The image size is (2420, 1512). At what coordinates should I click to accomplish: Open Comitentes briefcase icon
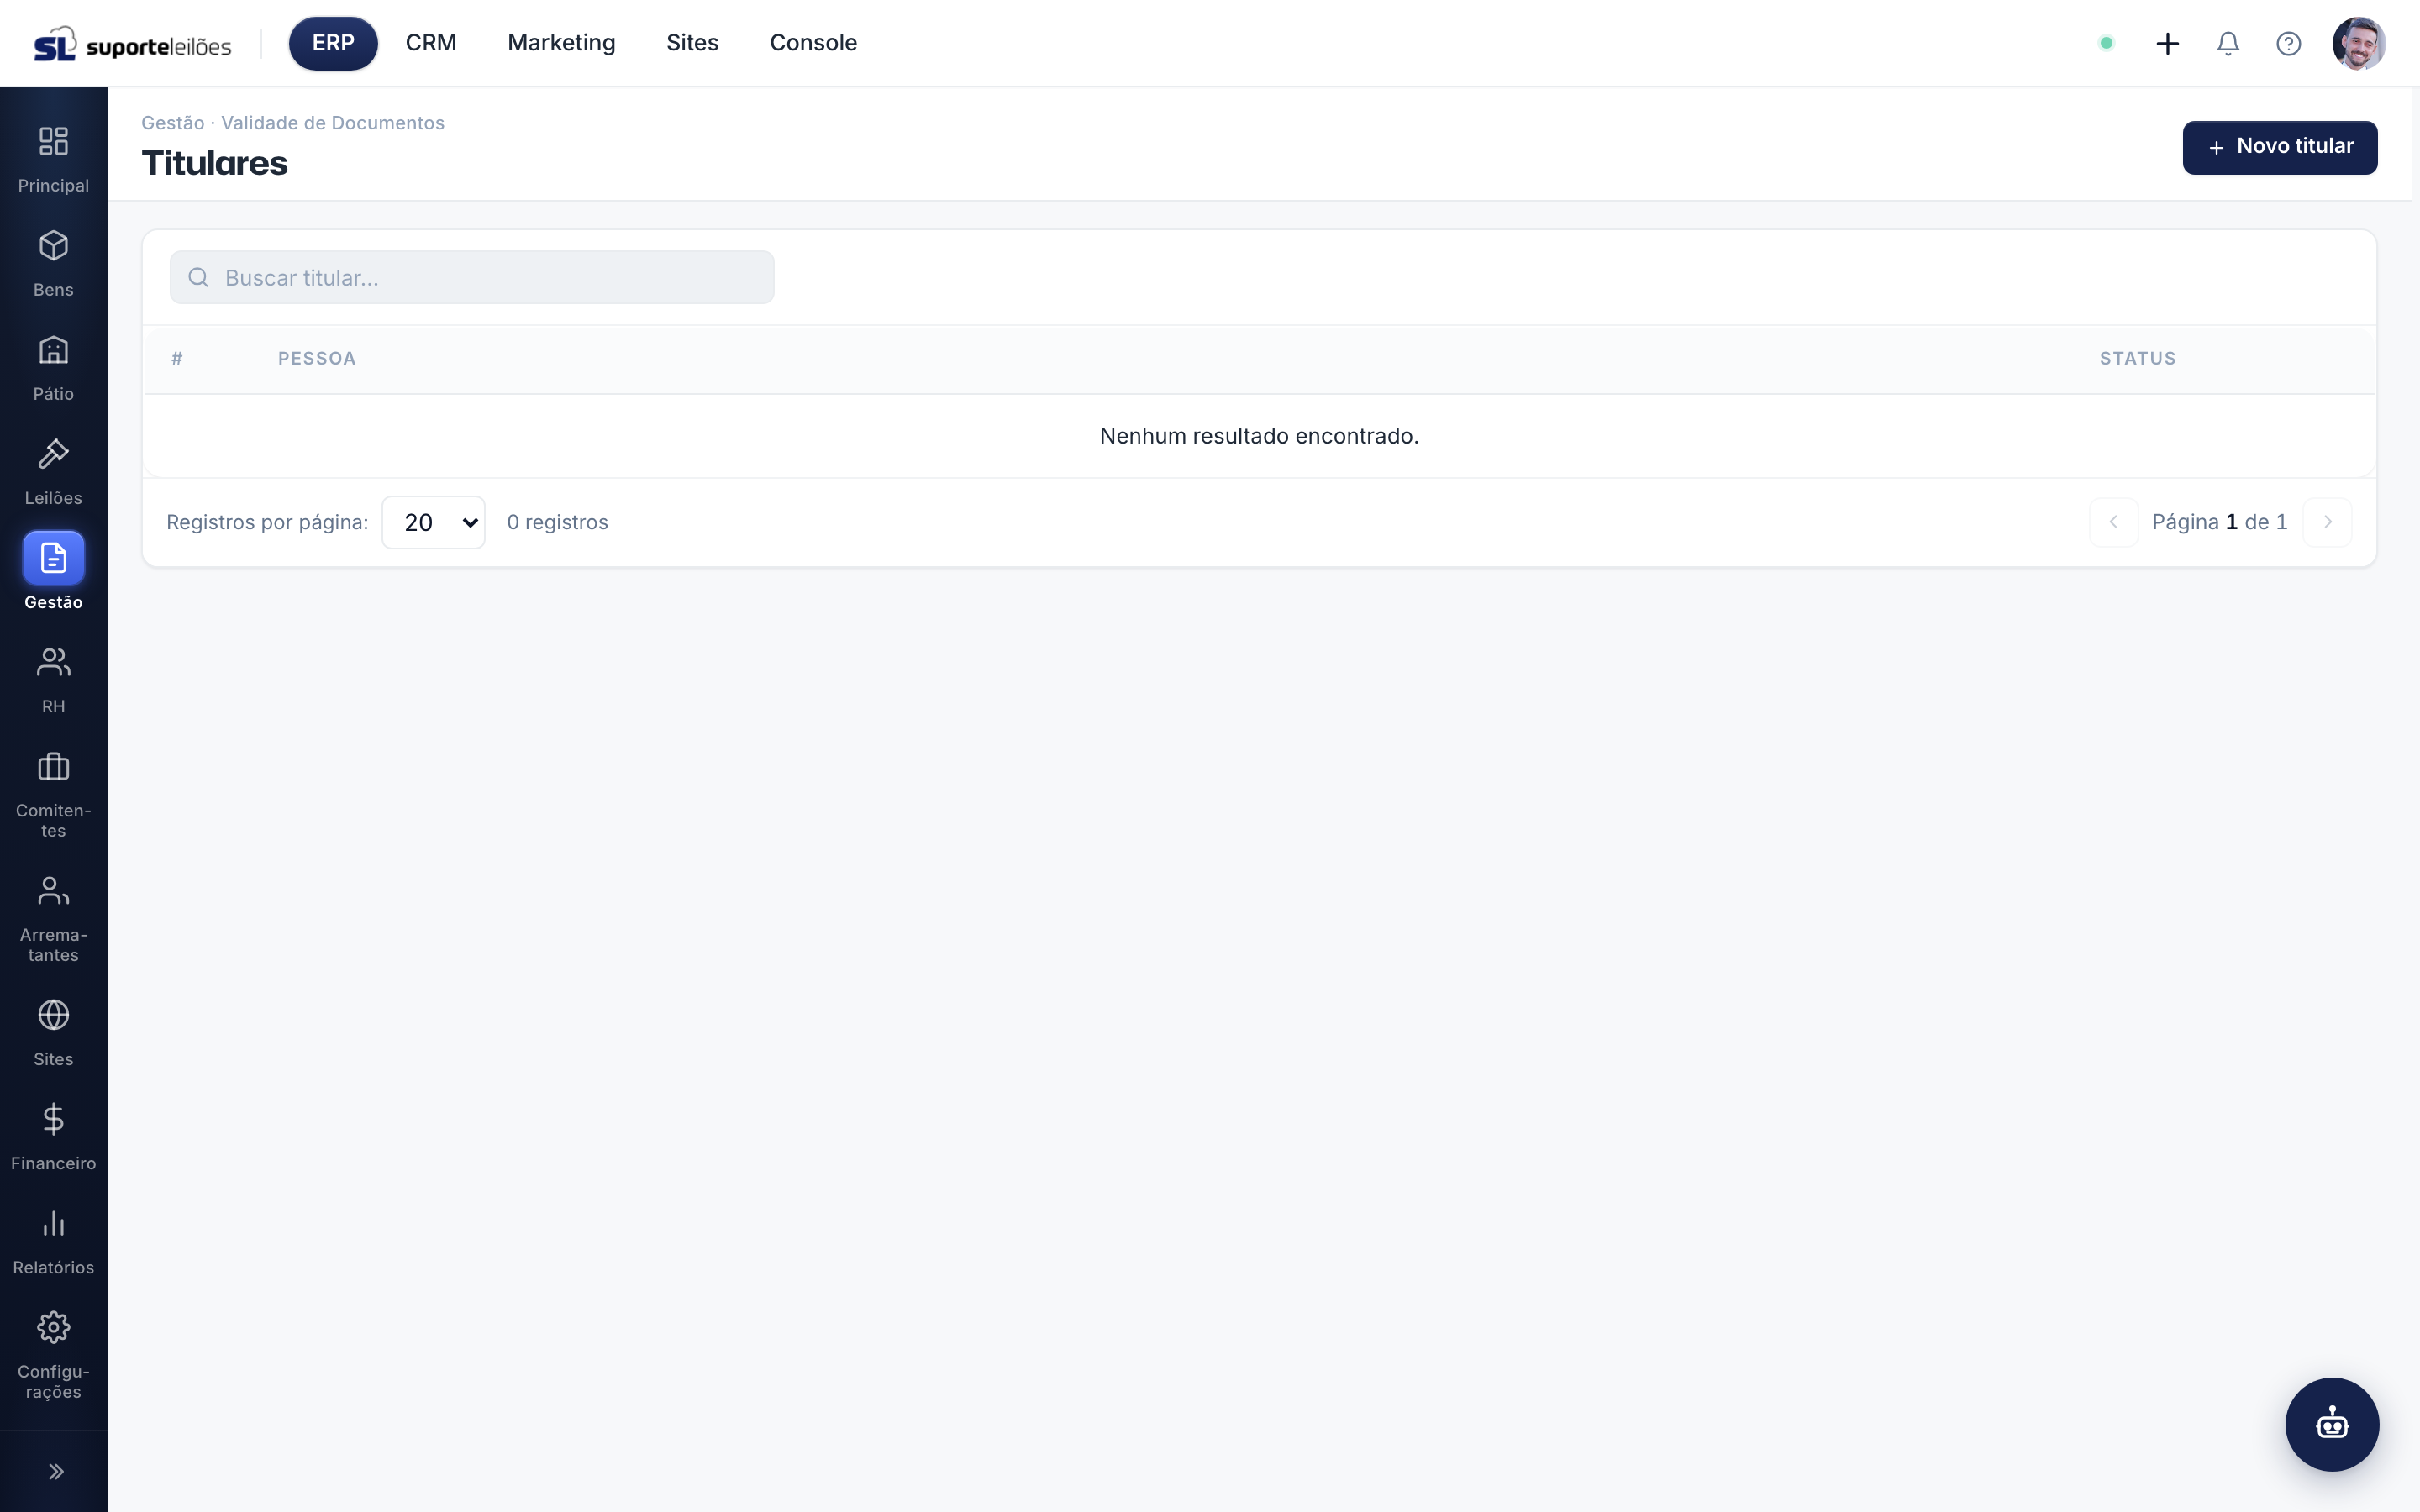53,766
